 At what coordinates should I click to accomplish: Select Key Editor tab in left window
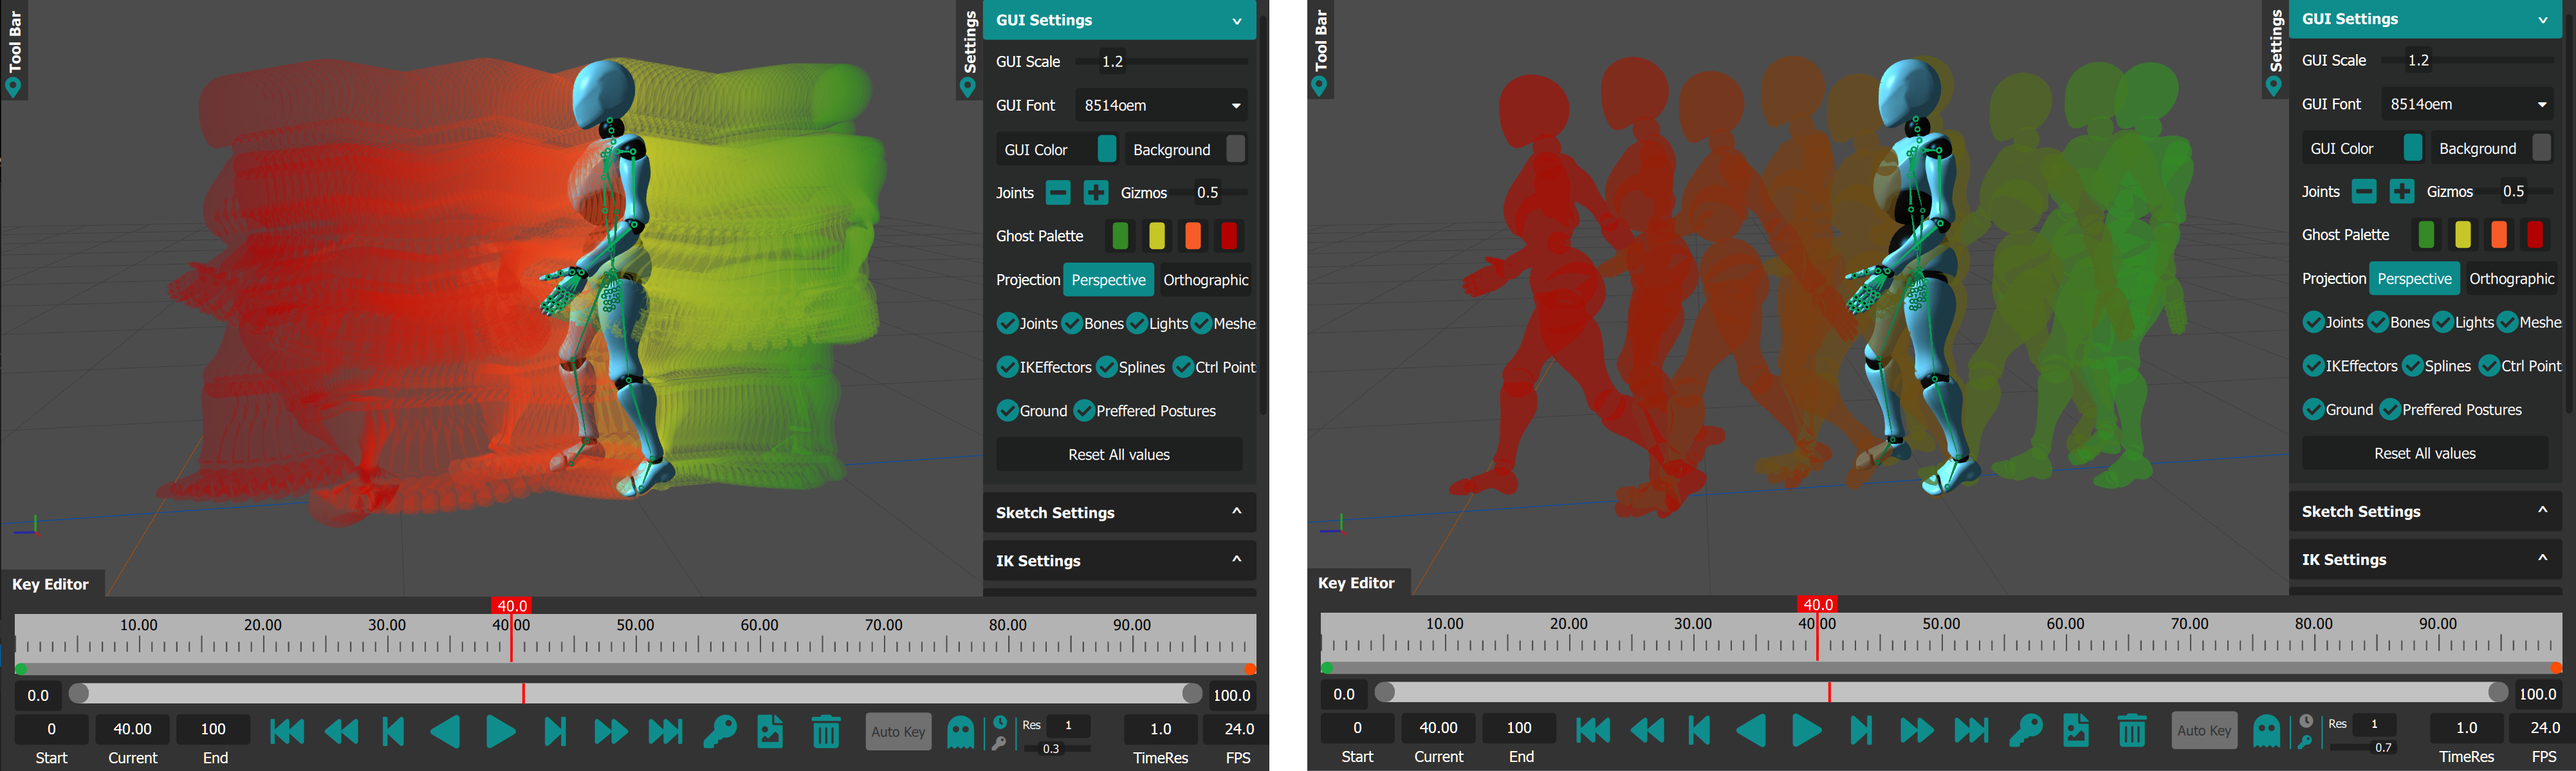pos(51,584)
